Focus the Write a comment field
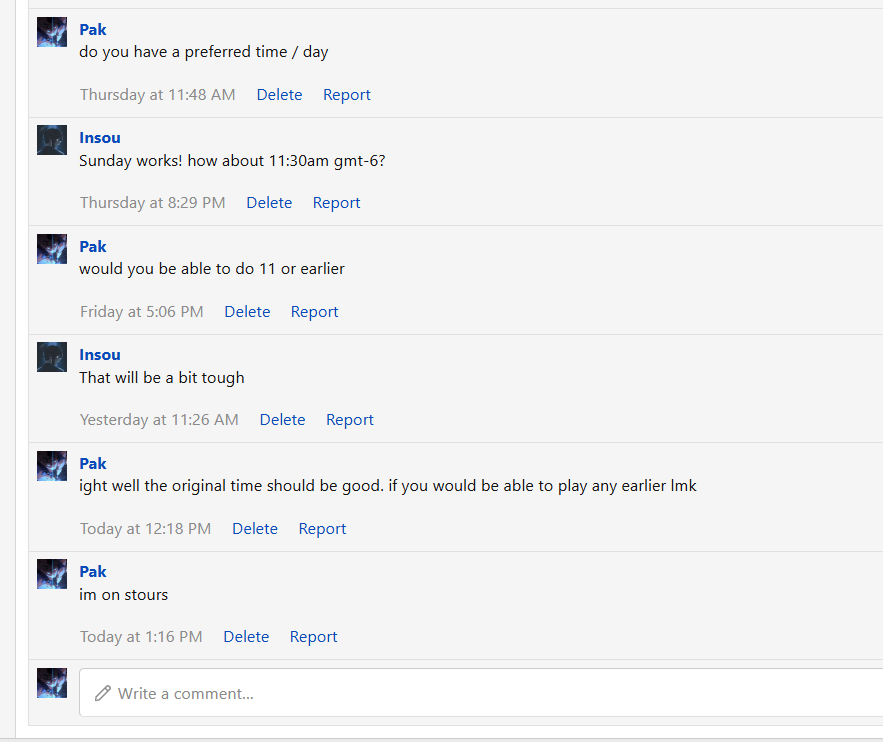Screen dimensions: 883x742 [481, 693]
